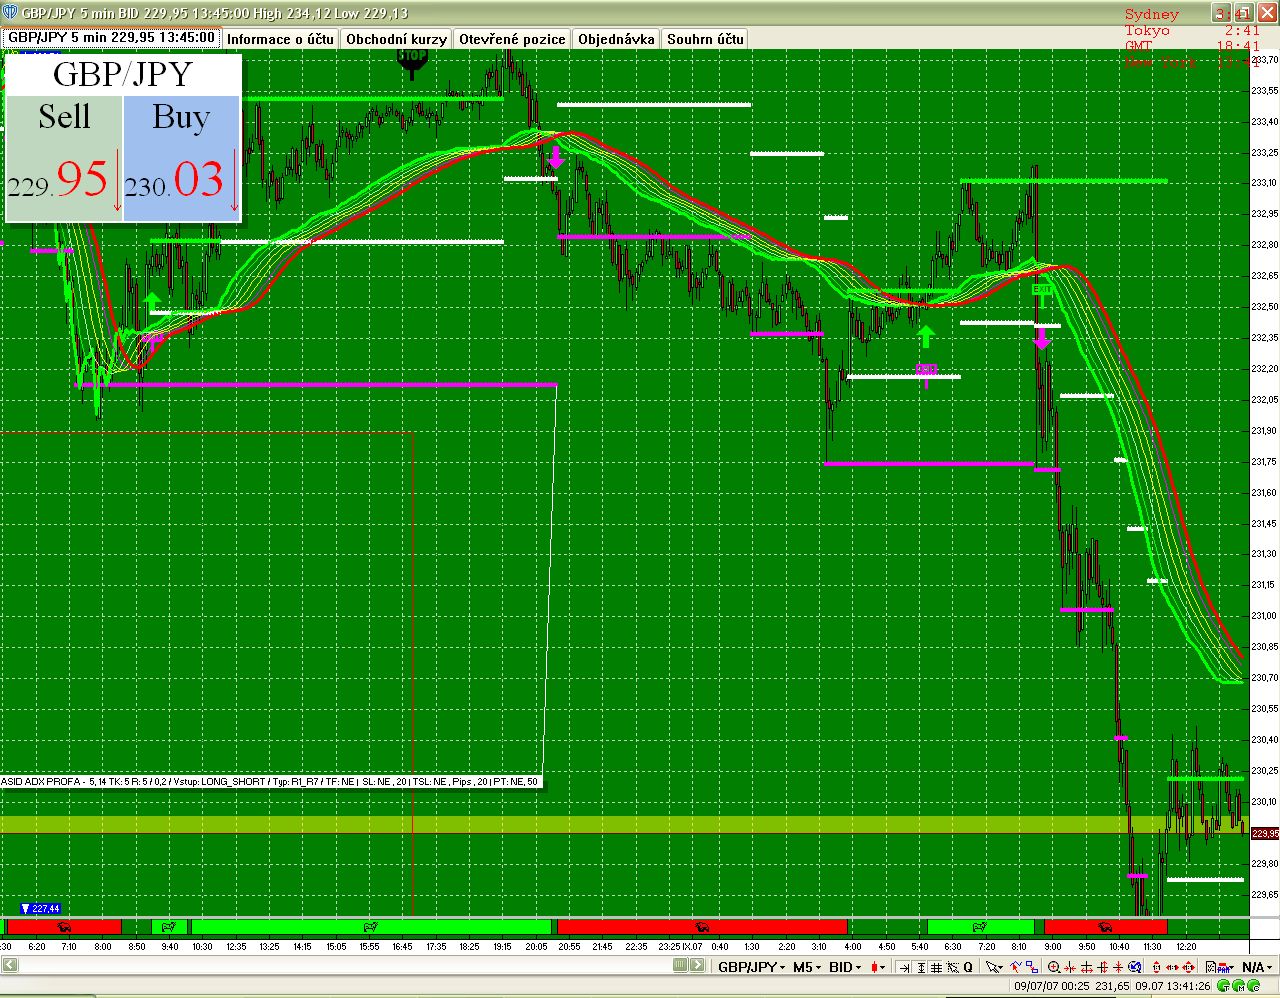Open the Otevřené pozice tab

pos(512,39)
